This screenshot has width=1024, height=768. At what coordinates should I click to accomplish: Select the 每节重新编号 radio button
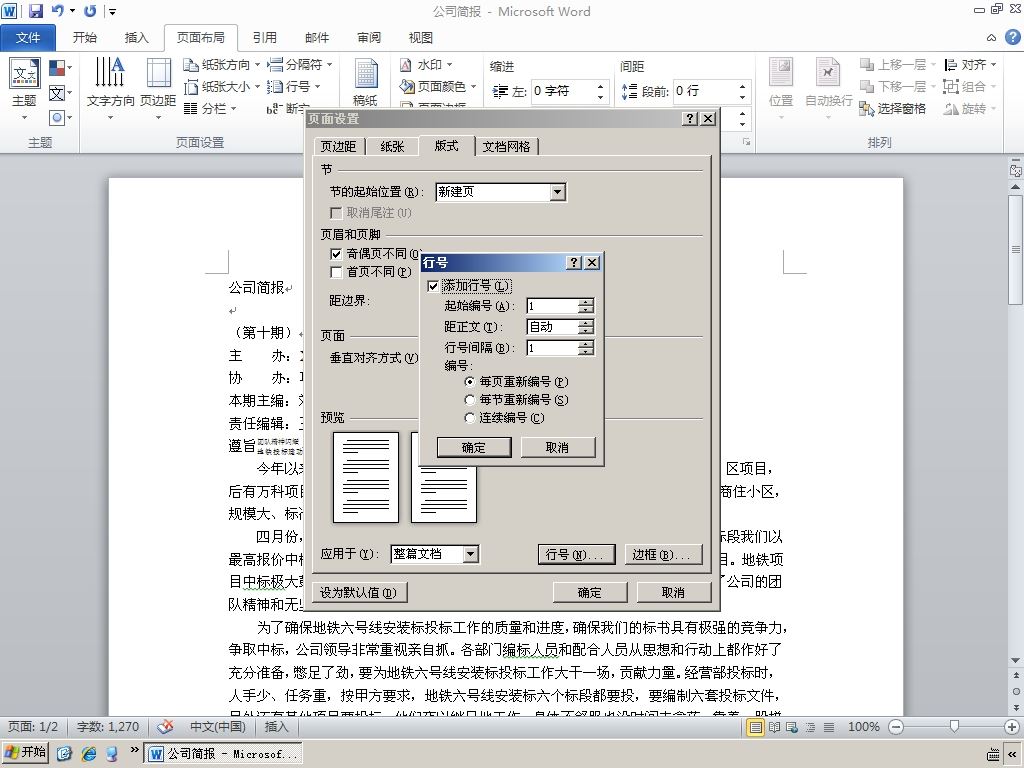pos(469,400)
